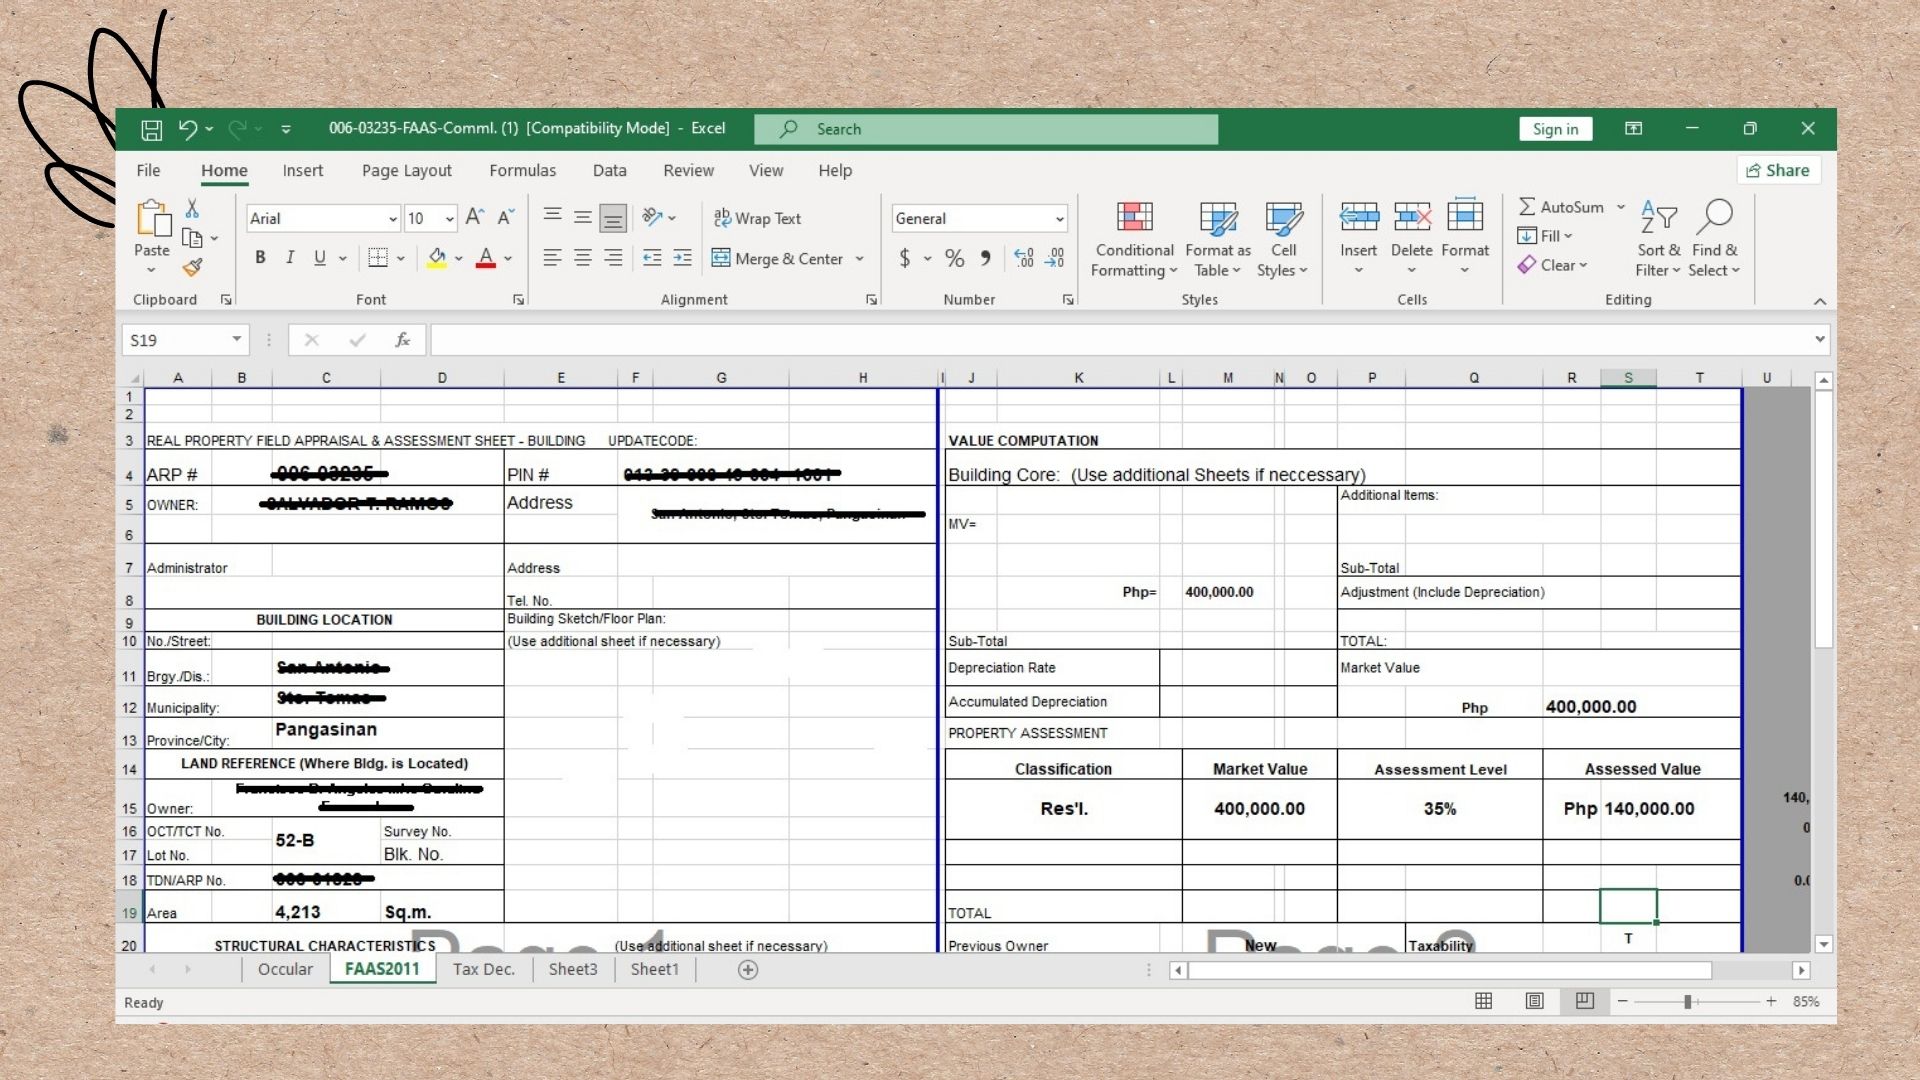Toggle Bold formatting
Screen dimensions: 1920x1080
[x=260, y=258]
